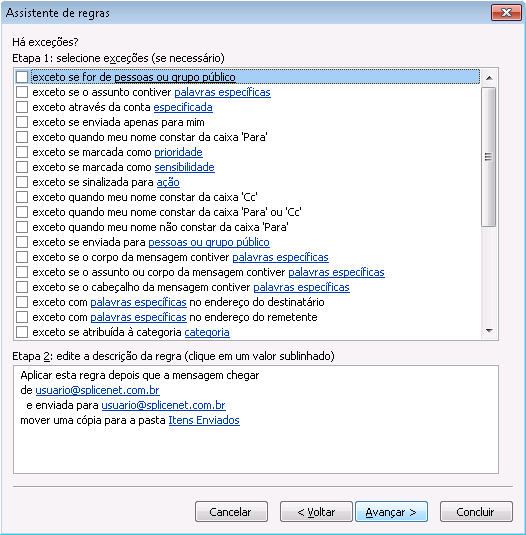Click the exceptions list scrollbar thumb

[x=488, y=157]
